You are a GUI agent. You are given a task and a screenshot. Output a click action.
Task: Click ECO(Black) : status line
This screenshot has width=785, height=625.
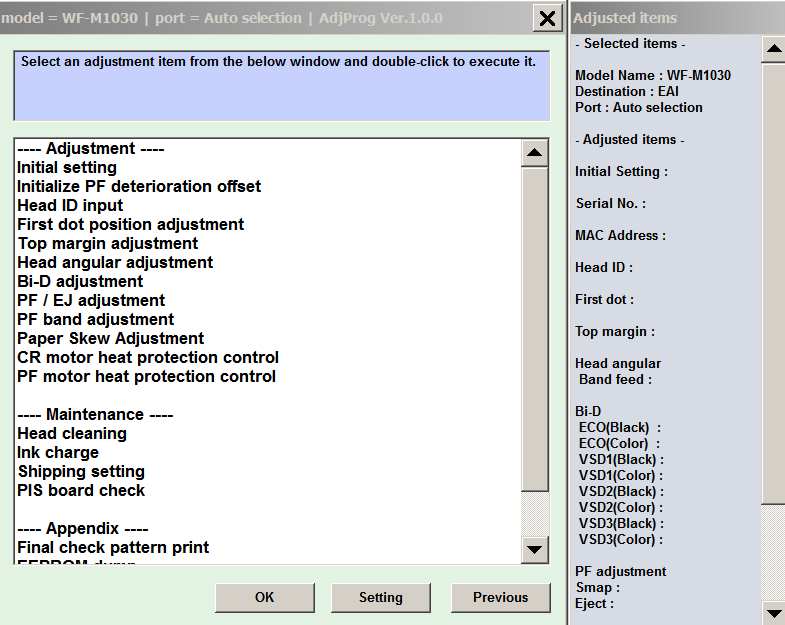coord(620,428)
